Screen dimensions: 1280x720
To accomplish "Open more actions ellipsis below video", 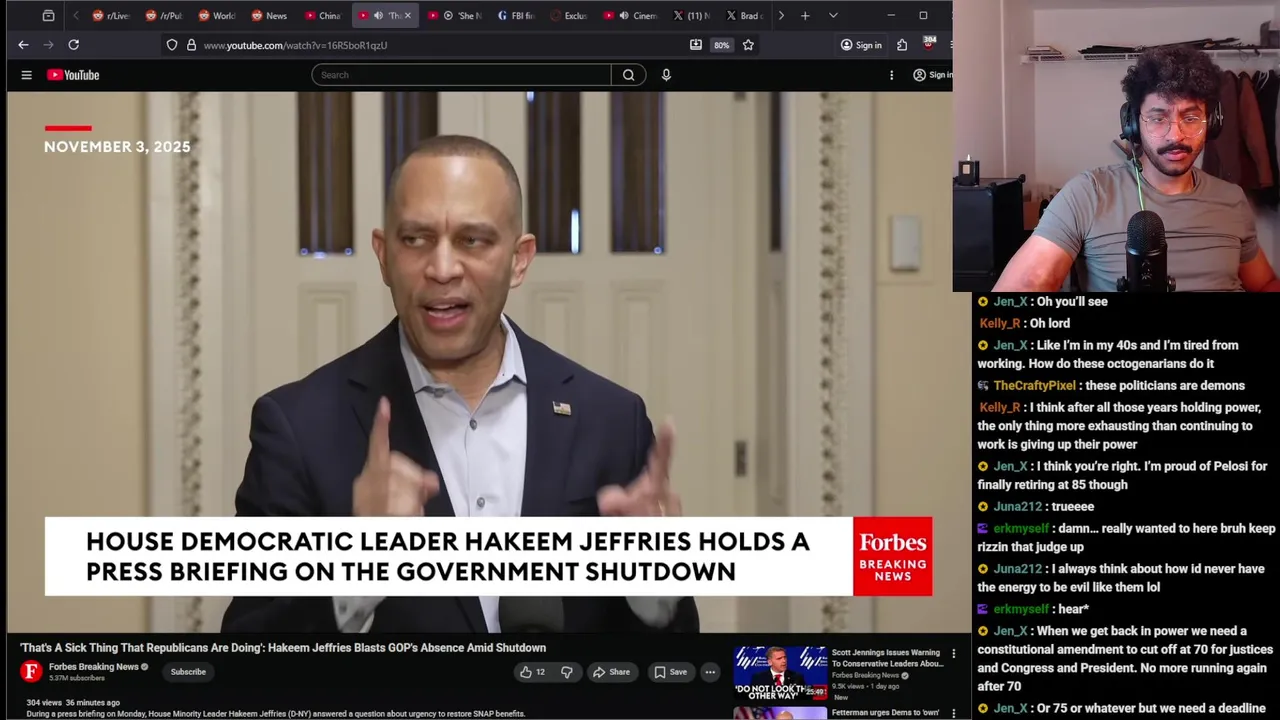I will (x=710, y=672).
